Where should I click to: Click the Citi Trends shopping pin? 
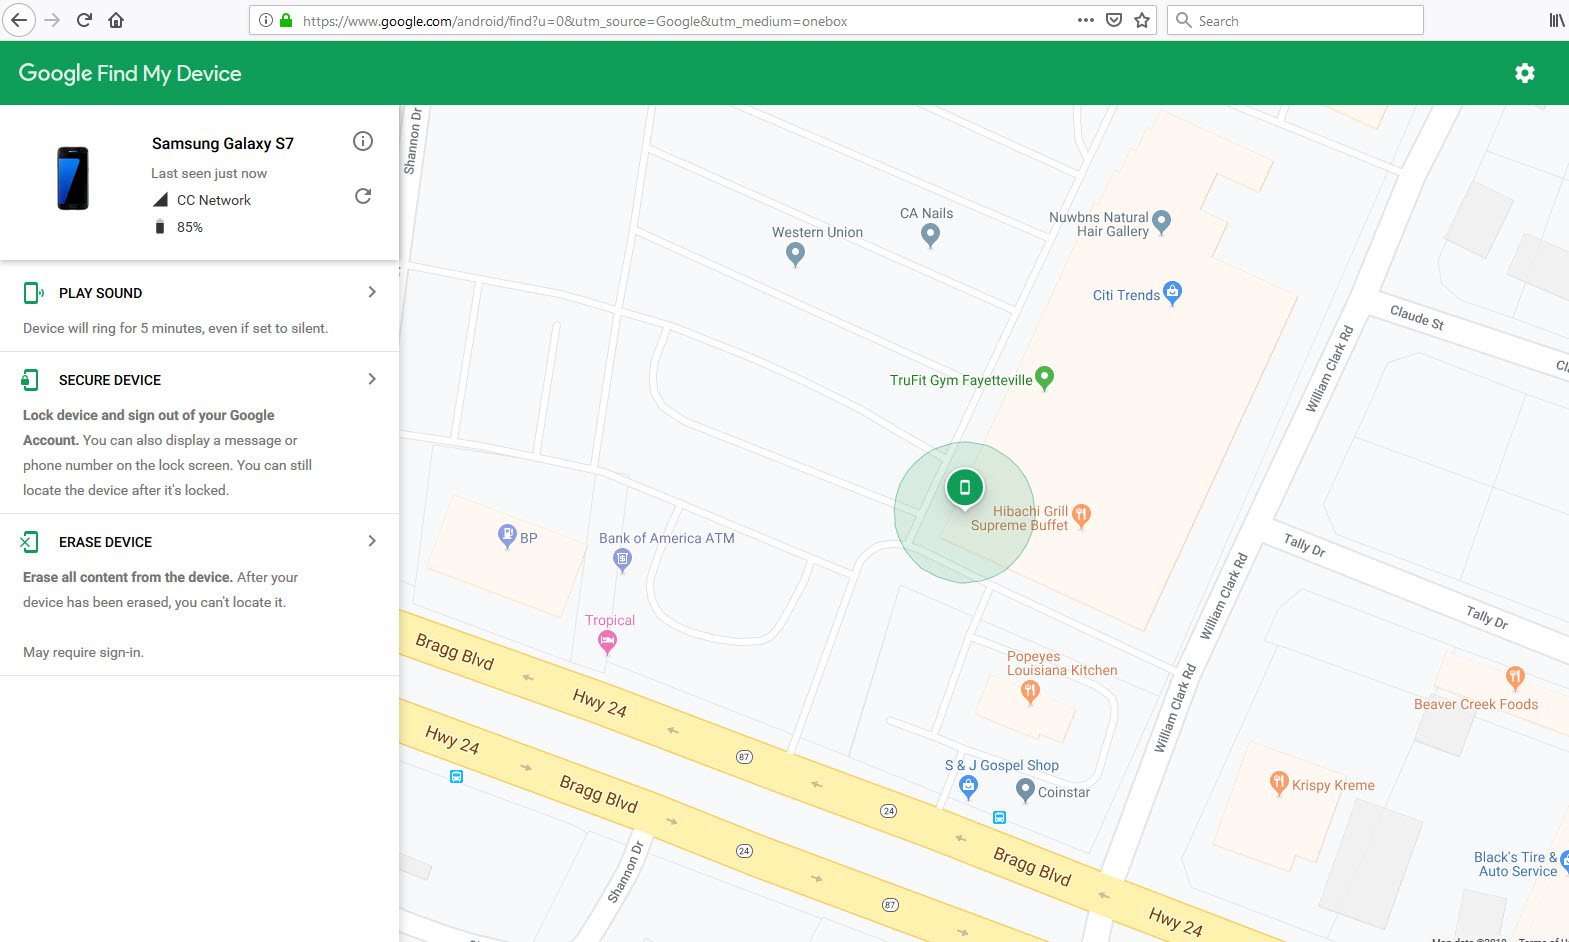pos(1172,292)
